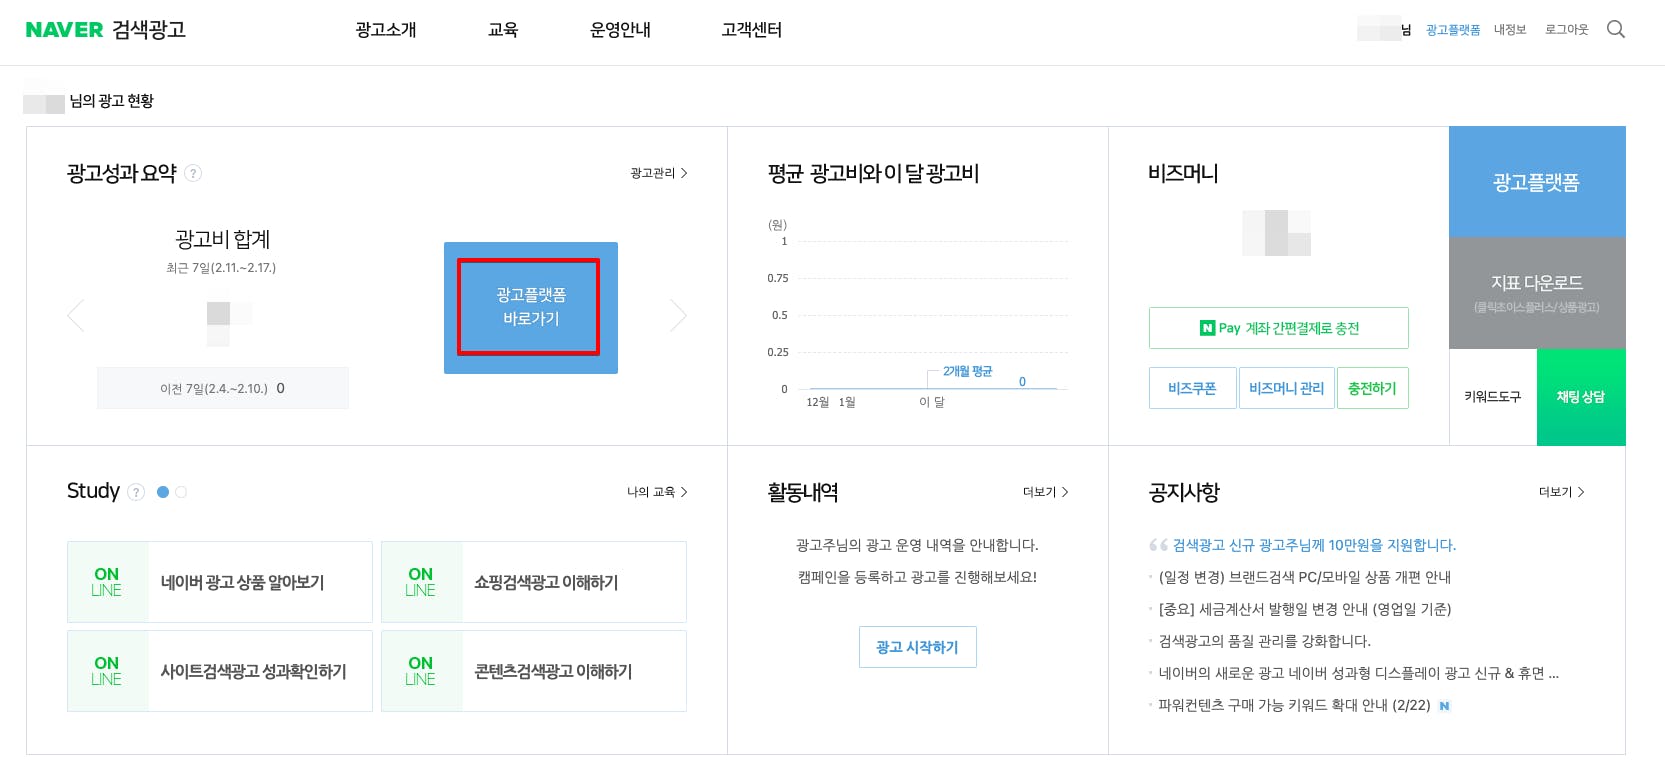This screenshot has height=764, width=1665.
Task: Open the 콘텐츠검색광고 이해하기 course
Action: 534,671
